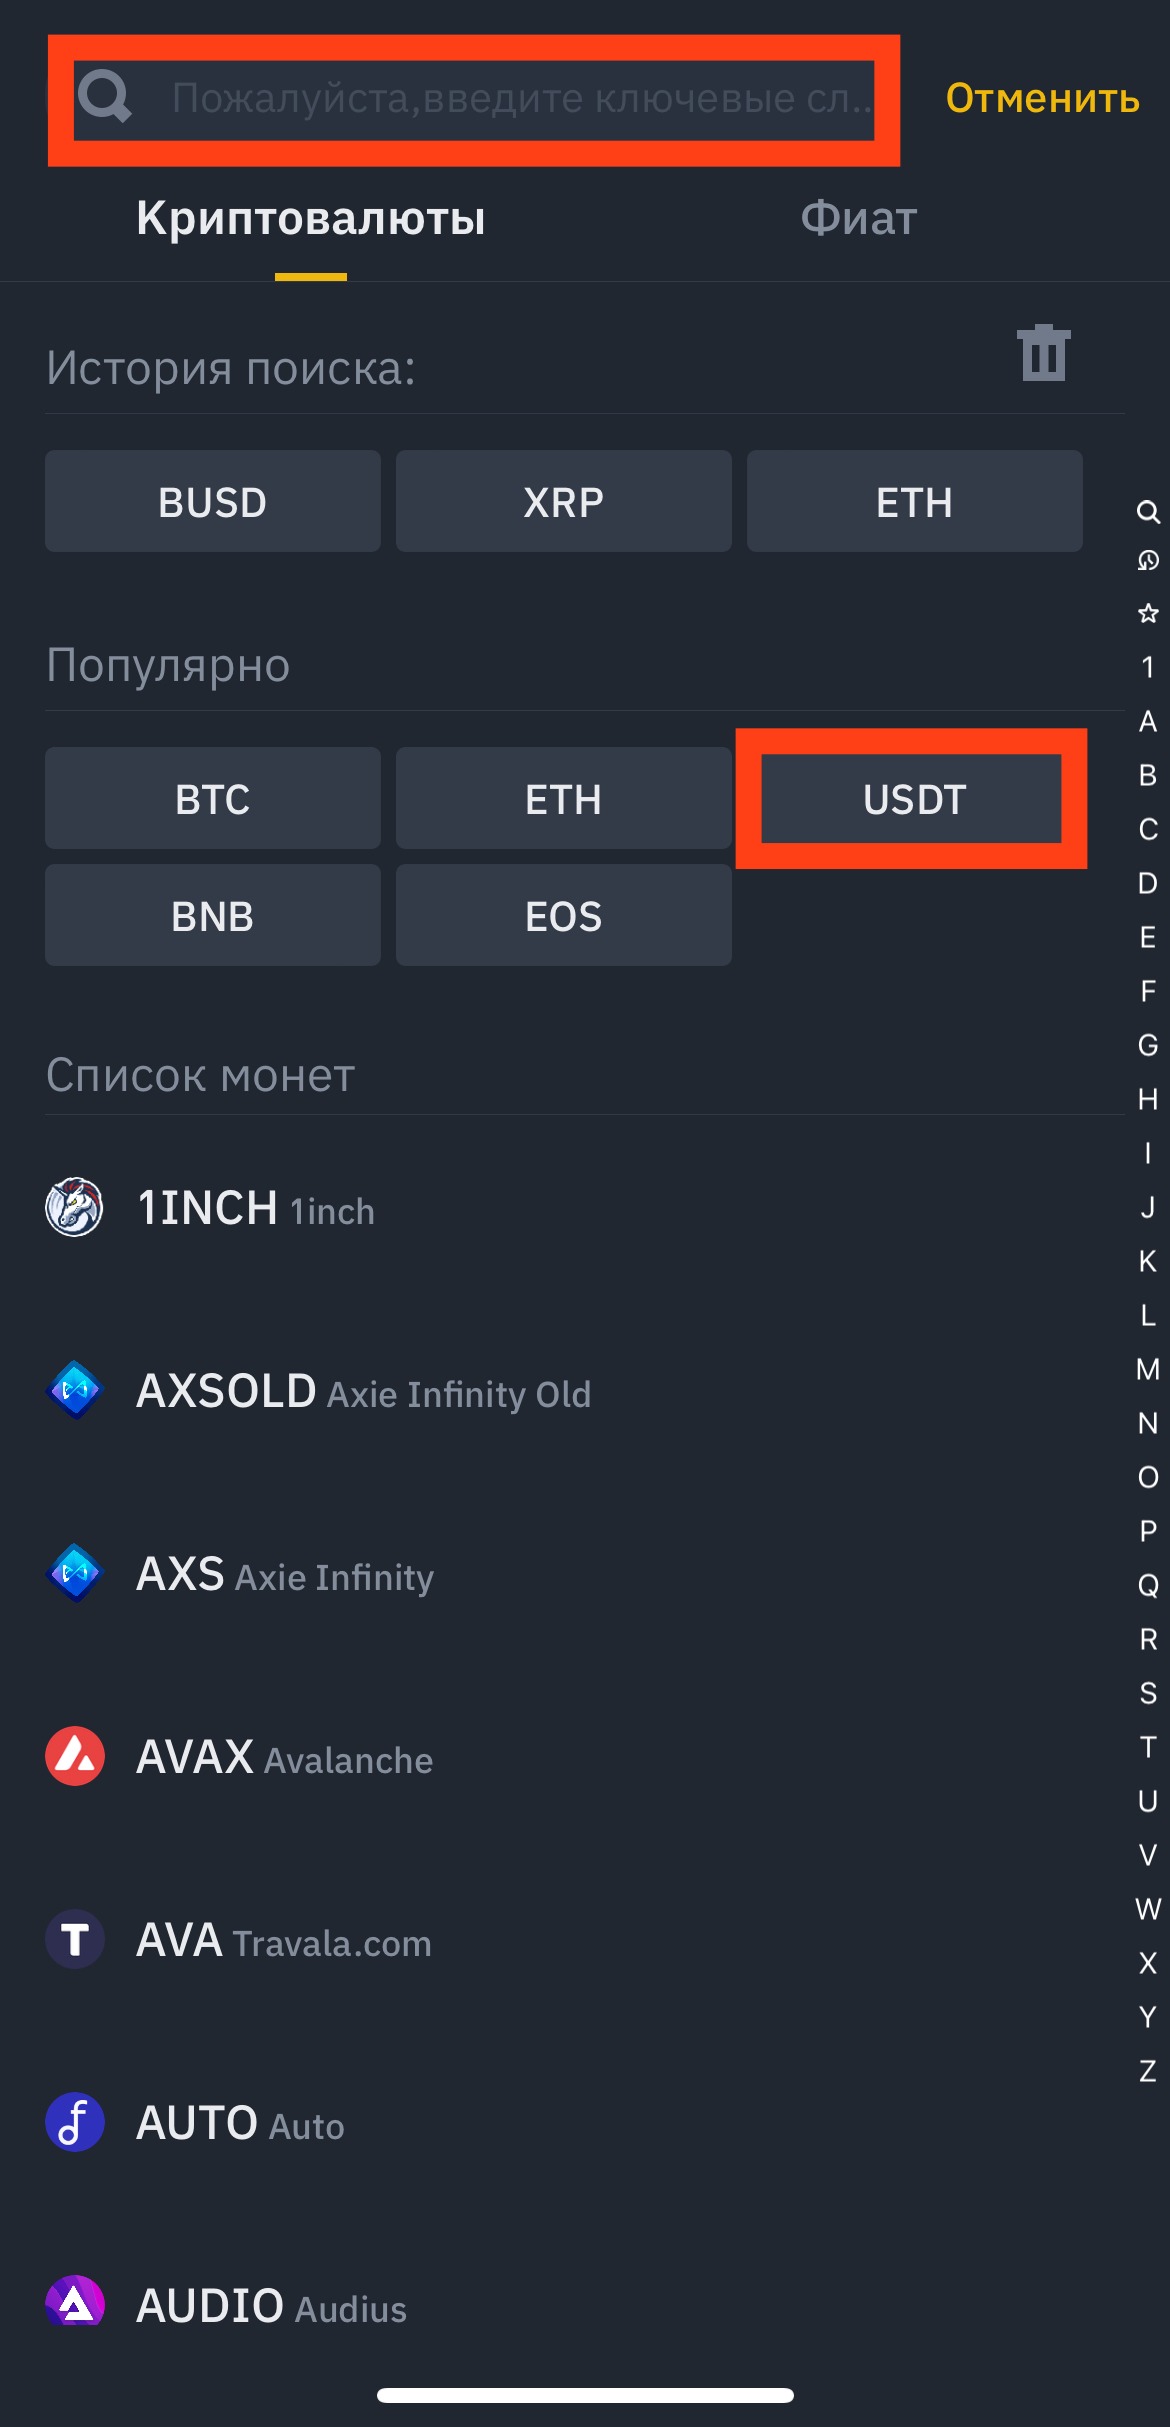
Task: Select BNB in the popular coins
Action: (212, 915)
